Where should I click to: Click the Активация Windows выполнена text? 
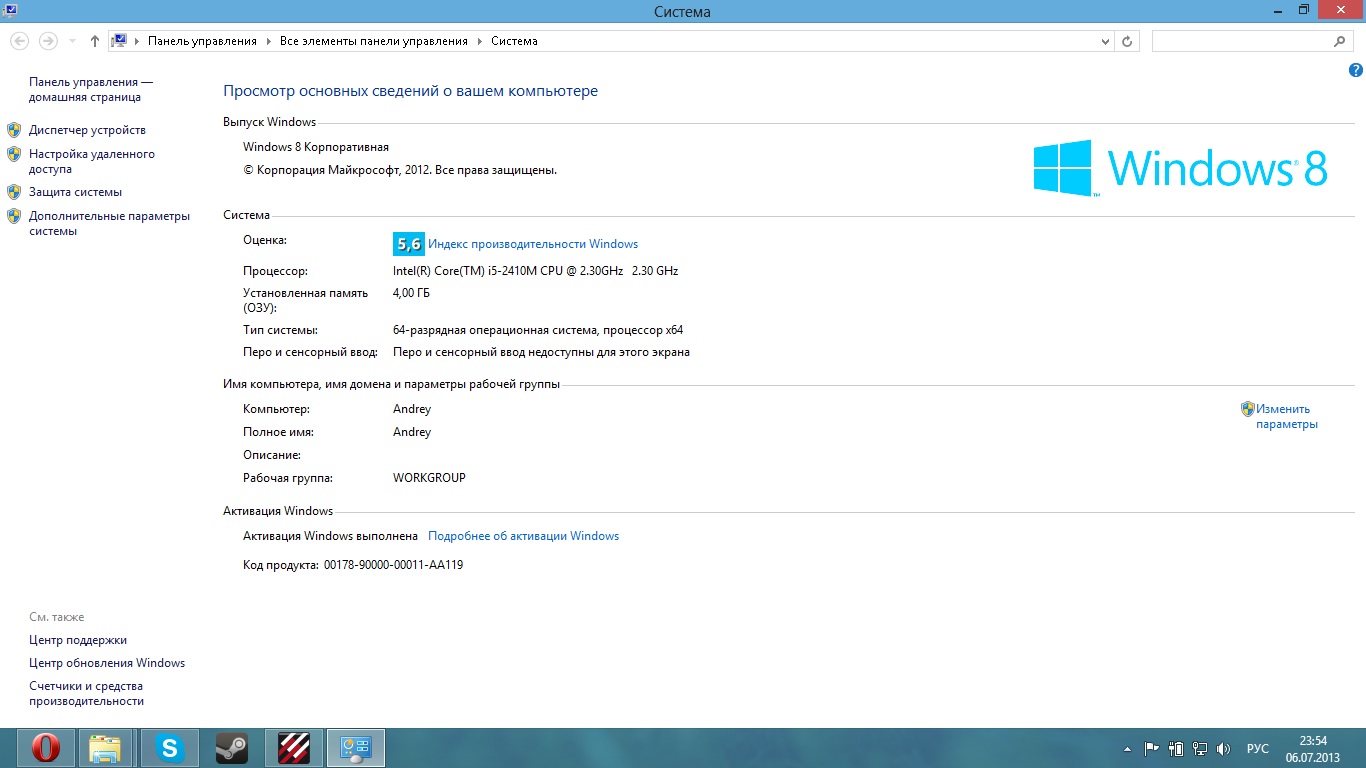[x=330, y=536]
